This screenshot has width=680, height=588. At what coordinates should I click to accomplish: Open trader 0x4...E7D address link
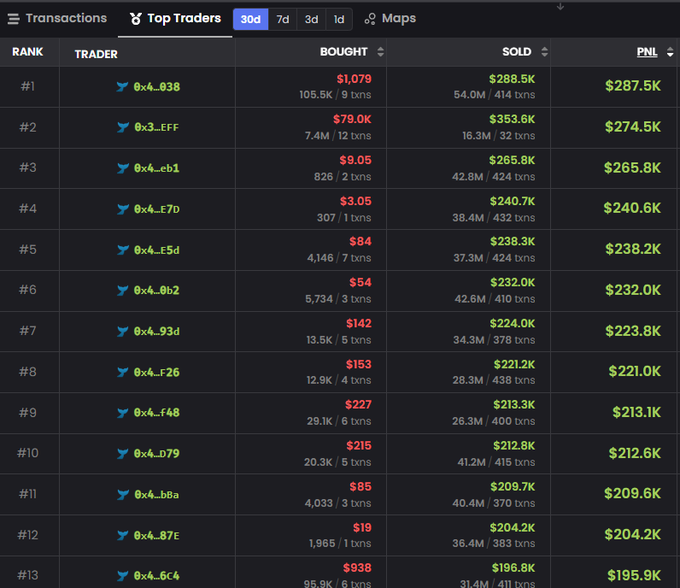(x=157, y=209)
